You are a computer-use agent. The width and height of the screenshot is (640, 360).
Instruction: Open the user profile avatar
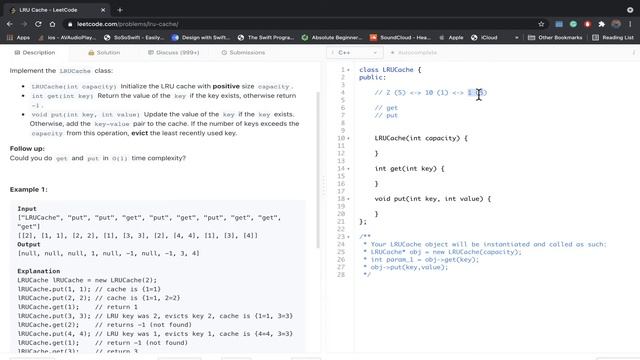(x=616, y=24)
